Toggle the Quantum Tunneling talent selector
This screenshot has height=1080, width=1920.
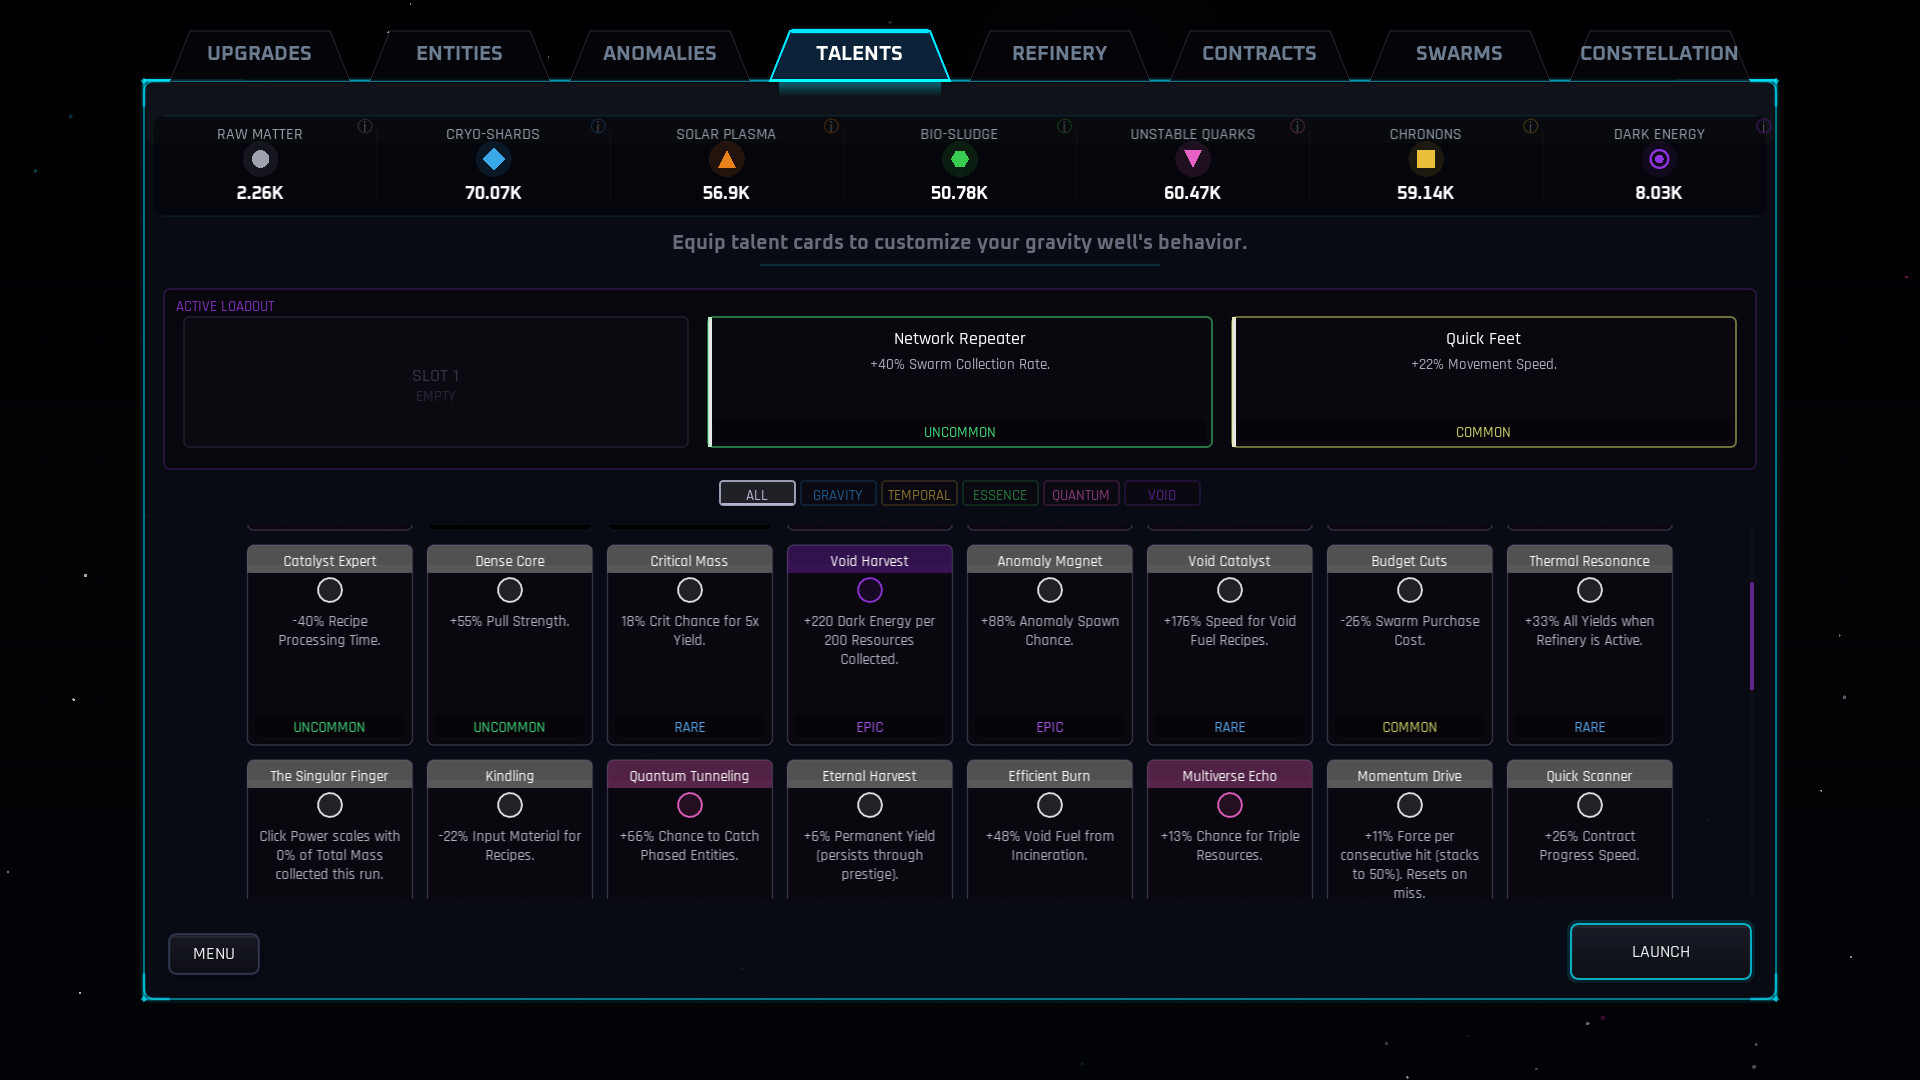689,805
